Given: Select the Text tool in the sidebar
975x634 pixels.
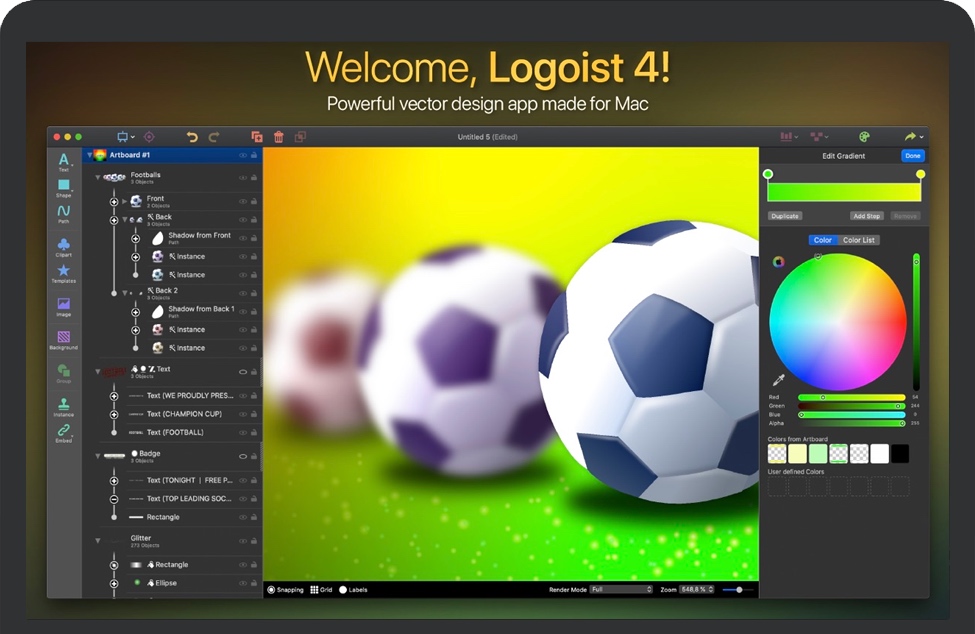Looking at the screenshot, I should pyautogui.click(x=63, y=162).
